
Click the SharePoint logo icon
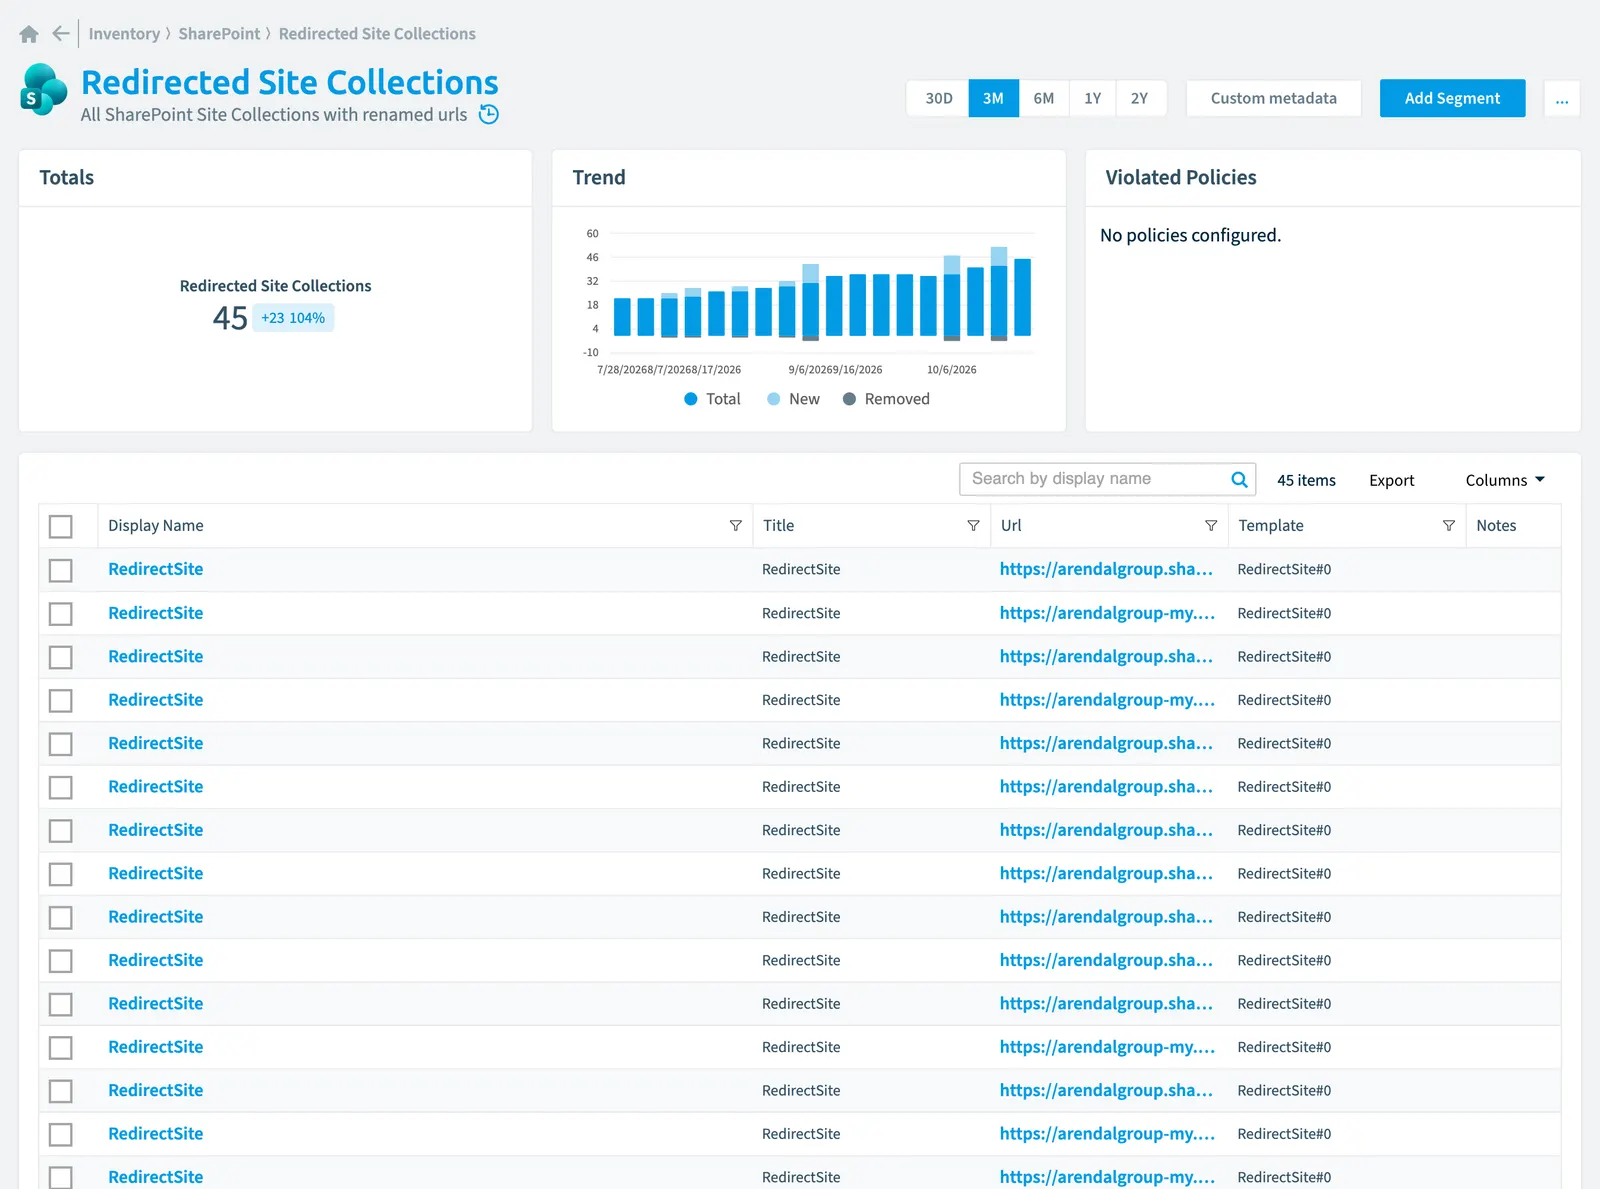(x=44, y=90)
